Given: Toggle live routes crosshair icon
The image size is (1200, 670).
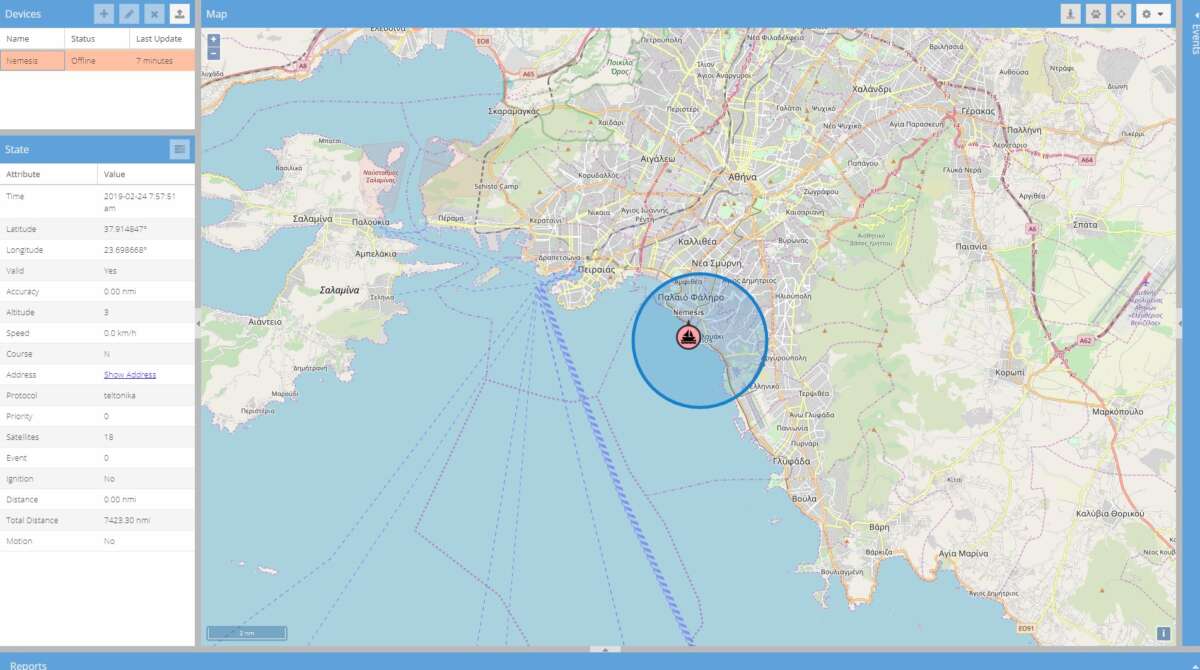Looking at the screenshot, I should click(1121, 14).
